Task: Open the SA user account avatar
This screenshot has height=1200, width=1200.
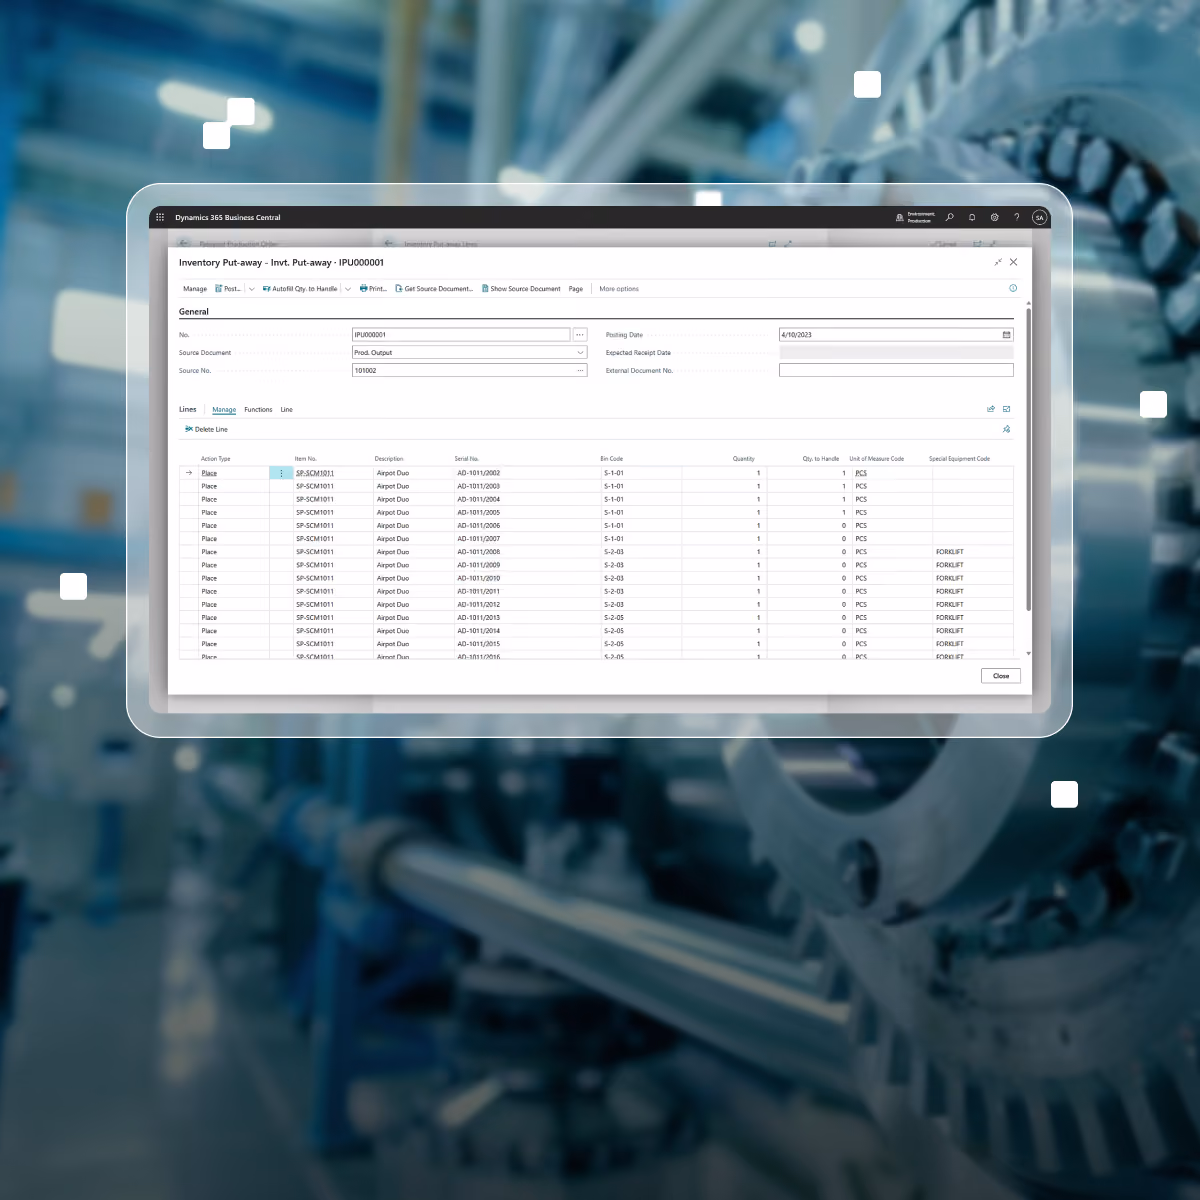Action: [1039, 217]
